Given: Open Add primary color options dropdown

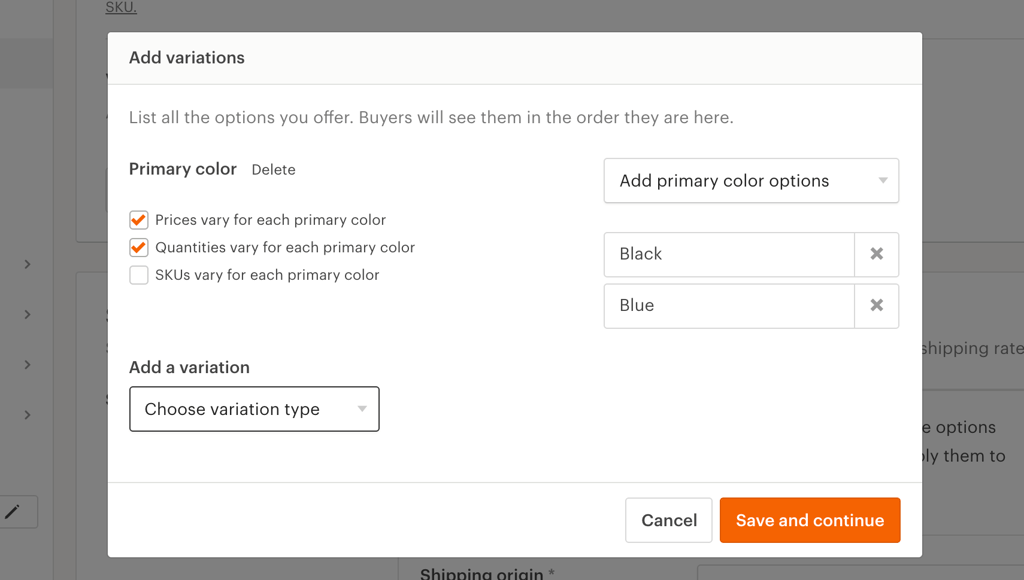Looking at the screenshot, I should (x=751, y=180).
